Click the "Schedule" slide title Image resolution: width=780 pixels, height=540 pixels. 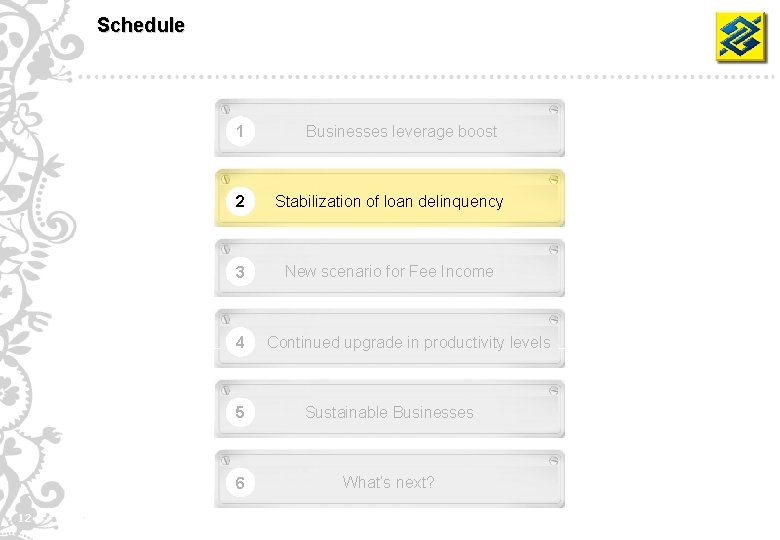point(141,25)
